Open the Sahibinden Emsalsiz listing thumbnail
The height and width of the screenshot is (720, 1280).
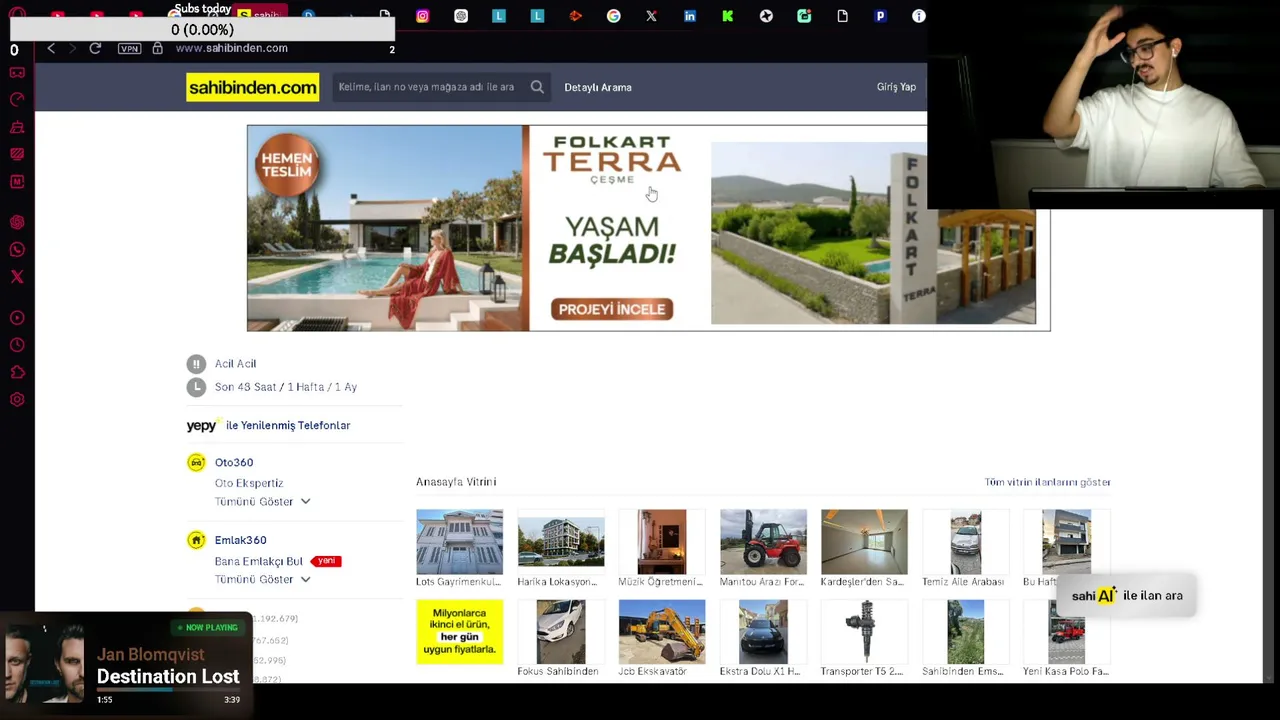click(966, 632)
